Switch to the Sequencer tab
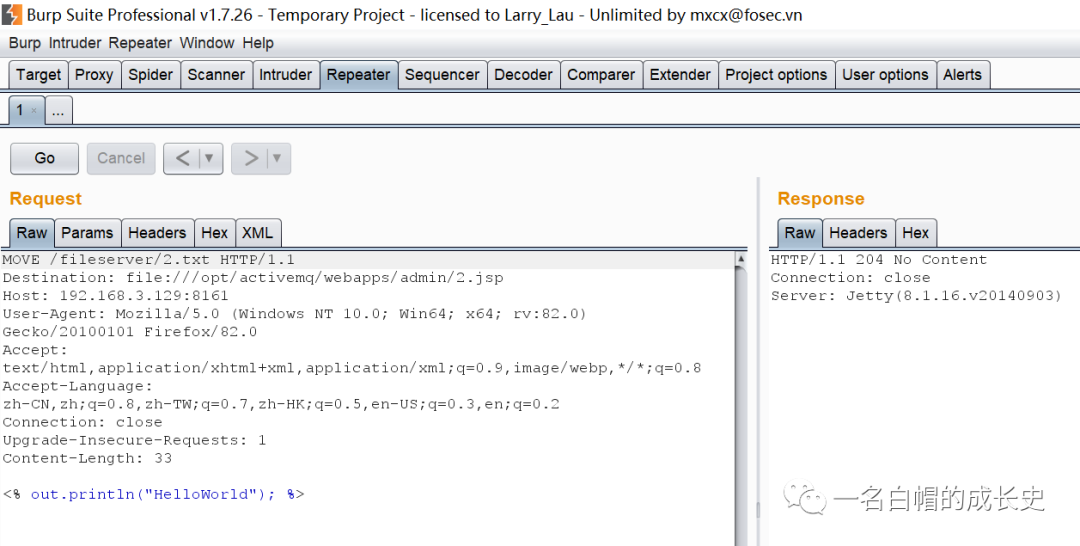This screenshot has width=1080, height=546. (x=442, y=75)
